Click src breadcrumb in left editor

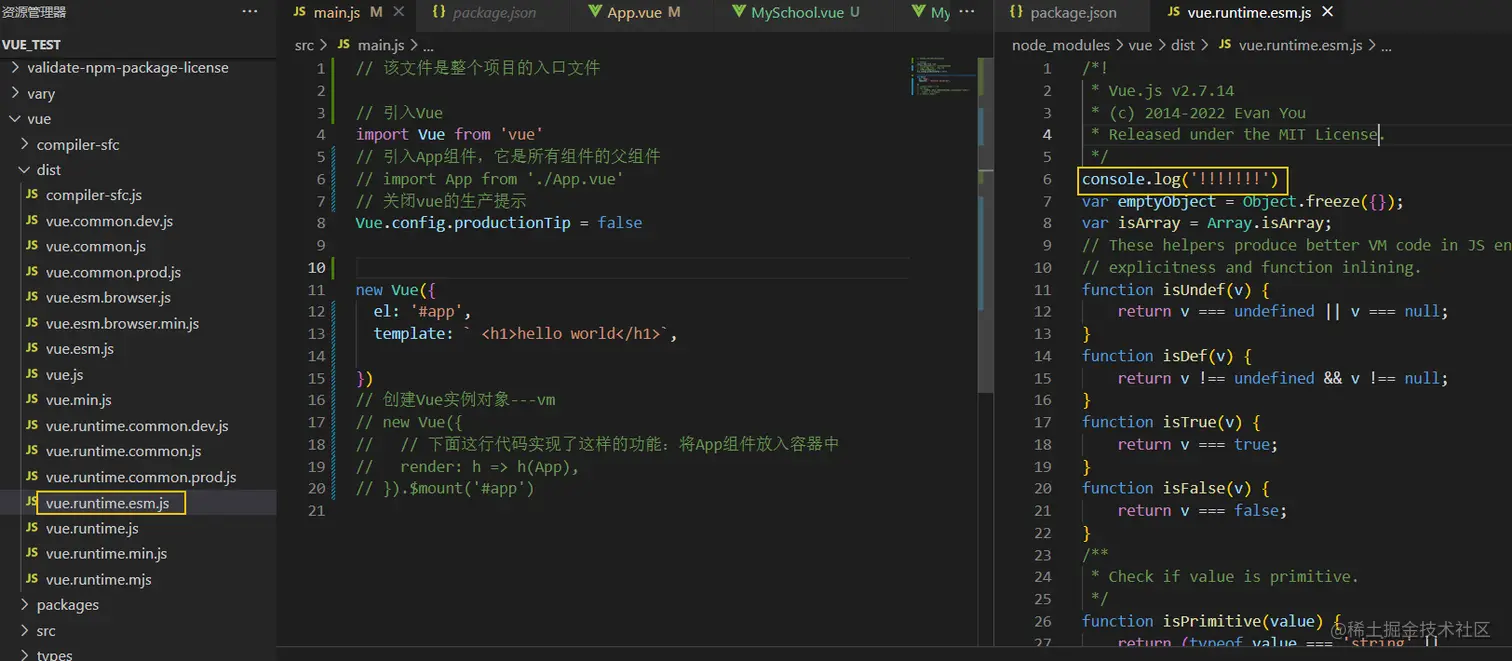(304, 45)
